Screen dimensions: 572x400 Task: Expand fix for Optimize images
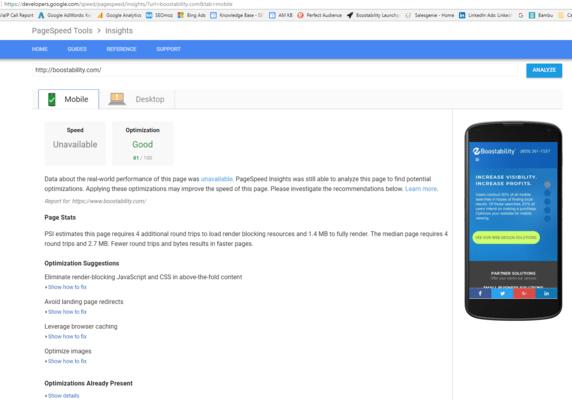pos(67,361)
